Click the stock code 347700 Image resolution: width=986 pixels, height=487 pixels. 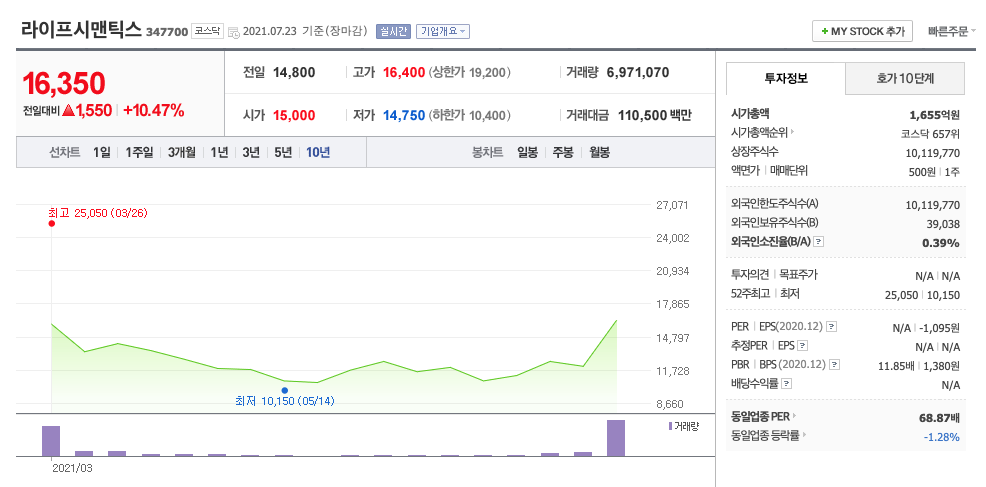pos(167,31)
